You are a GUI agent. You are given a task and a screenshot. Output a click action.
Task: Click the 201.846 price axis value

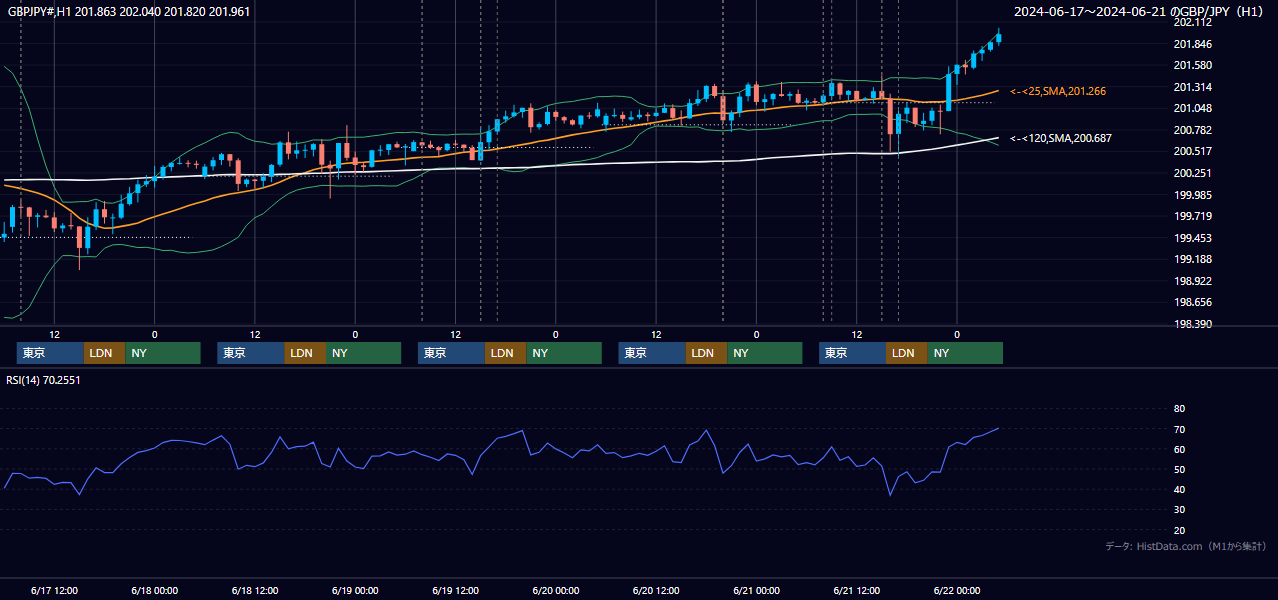pos(1193,44)
